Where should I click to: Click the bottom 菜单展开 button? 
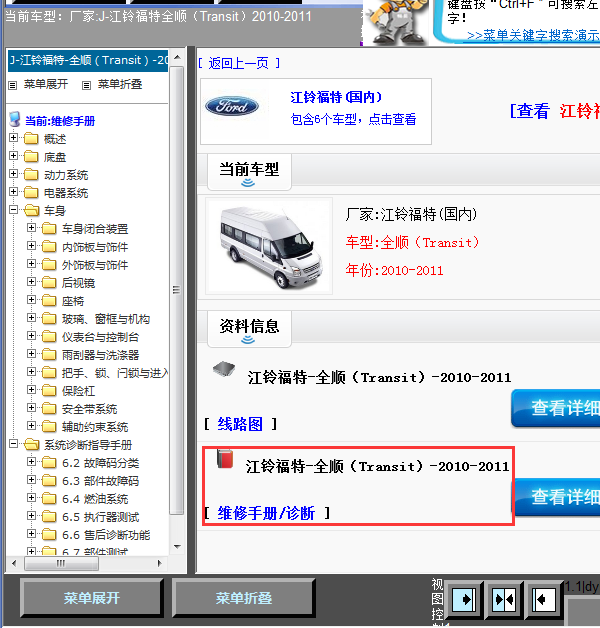(92, 598)
